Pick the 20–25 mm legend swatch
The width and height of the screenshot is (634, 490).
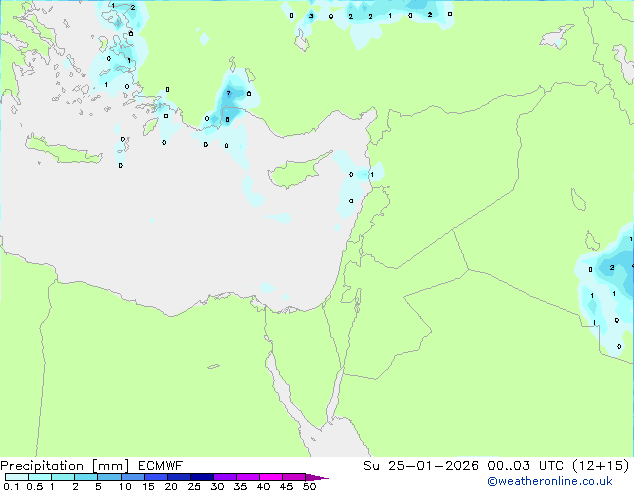coord(178,477)
